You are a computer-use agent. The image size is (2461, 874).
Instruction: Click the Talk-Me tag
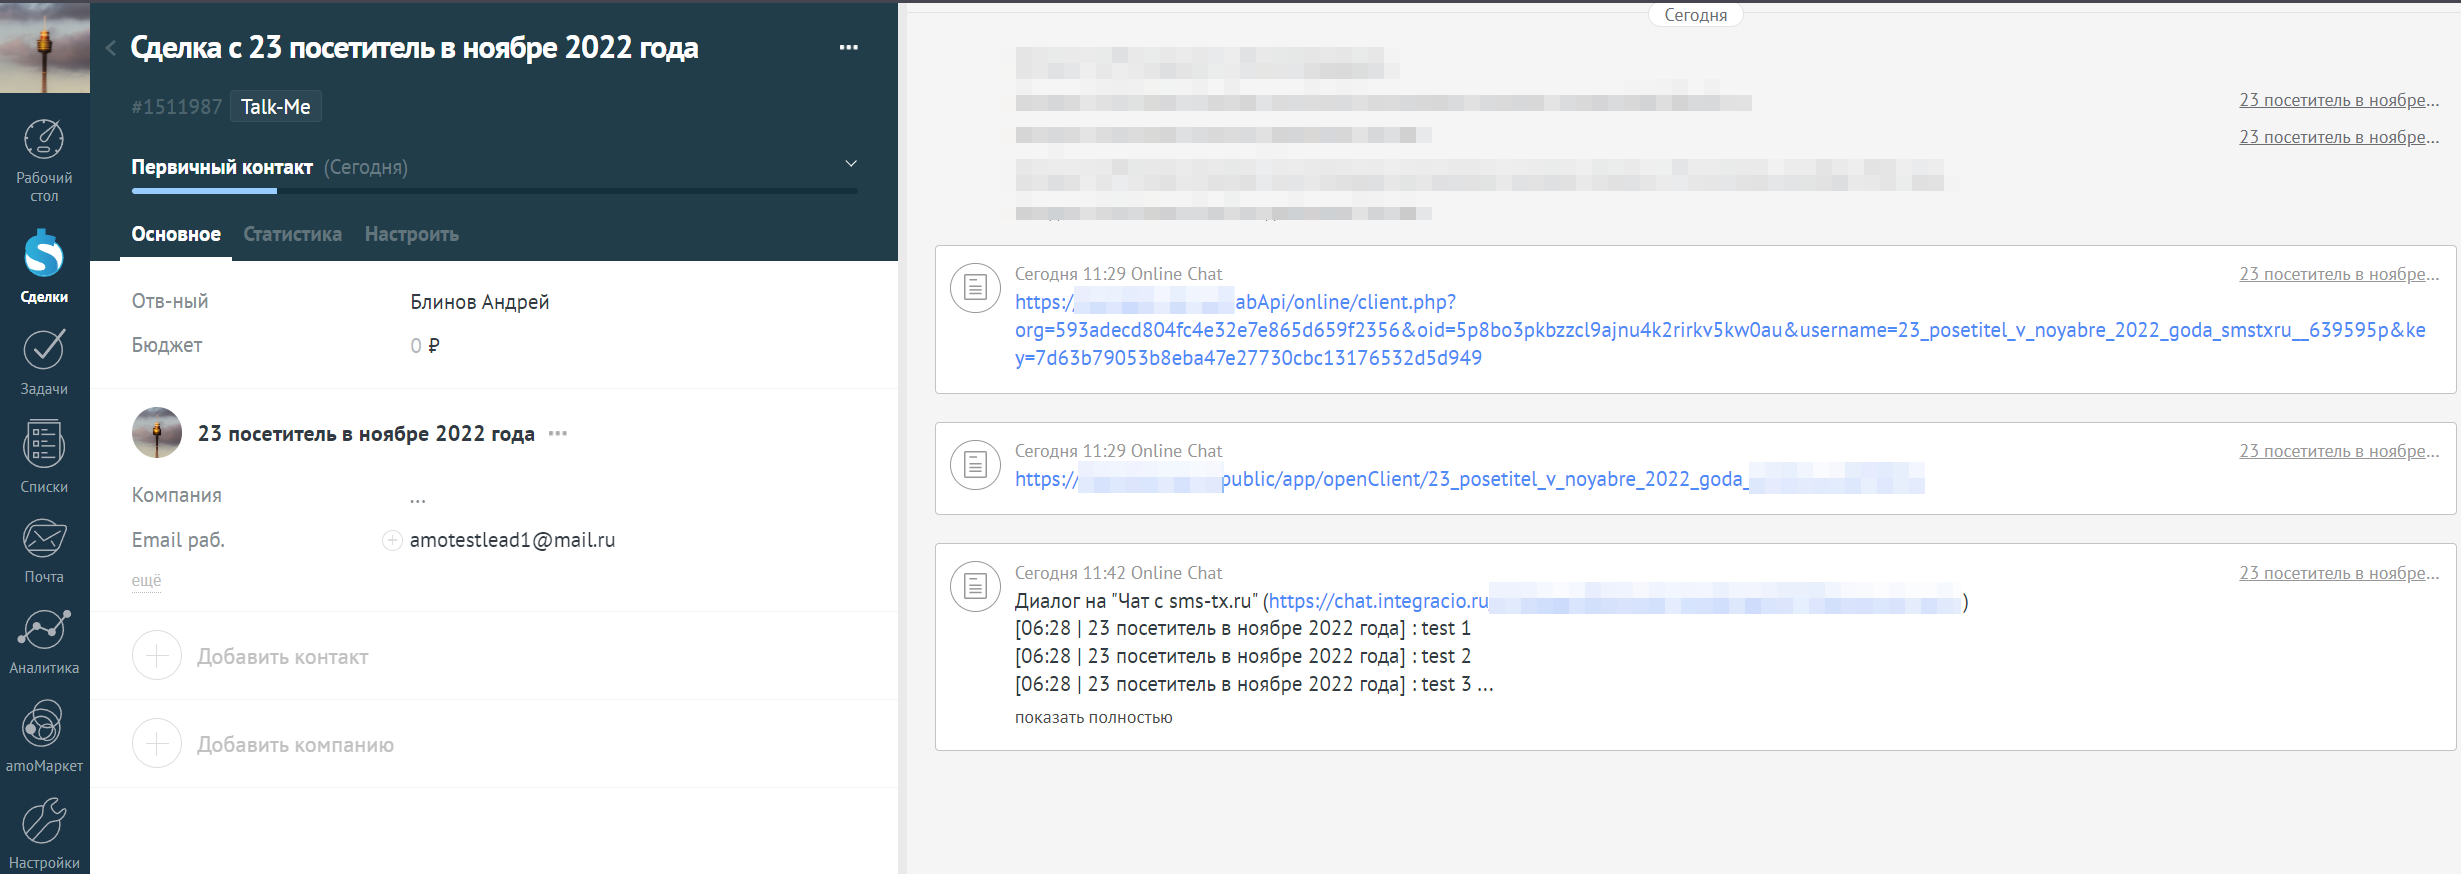click(276, 107)
